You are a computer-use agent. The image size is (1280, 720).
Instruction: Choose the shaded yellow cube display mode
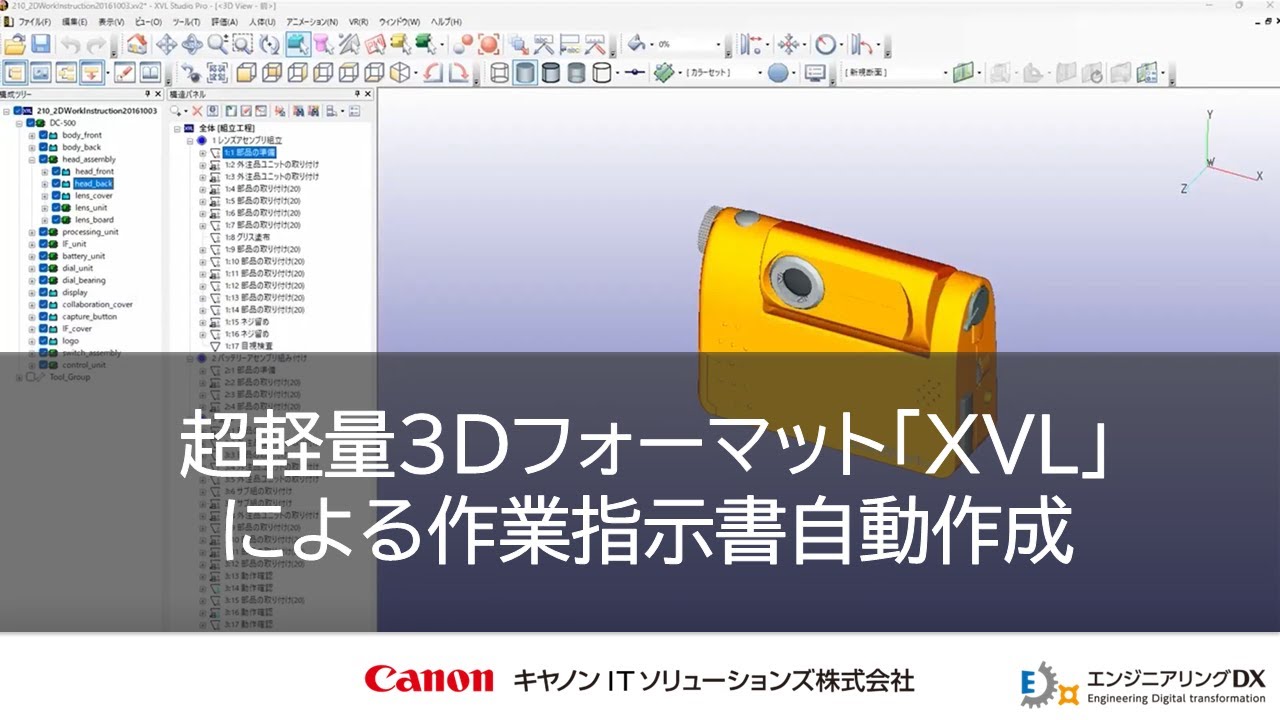(245, 72)
